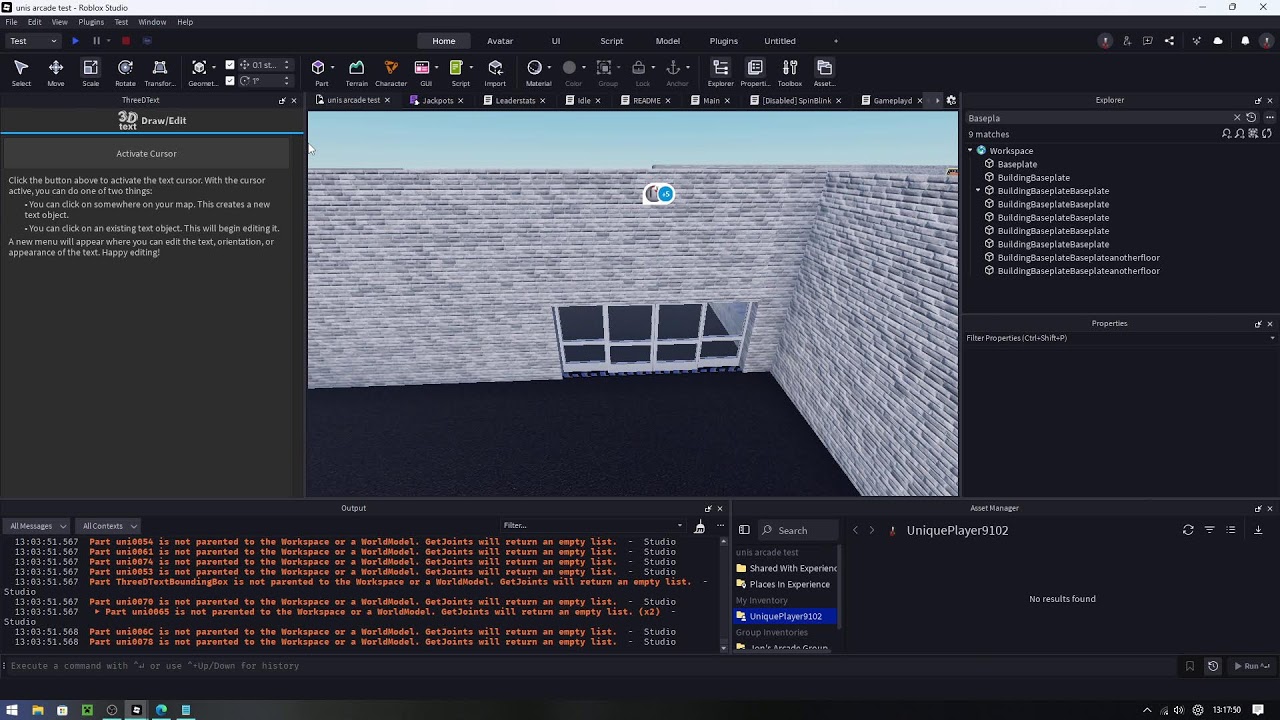Open Places In Experience folder
The width and height of the screenshot is (1280, 720).
[783, 584]
